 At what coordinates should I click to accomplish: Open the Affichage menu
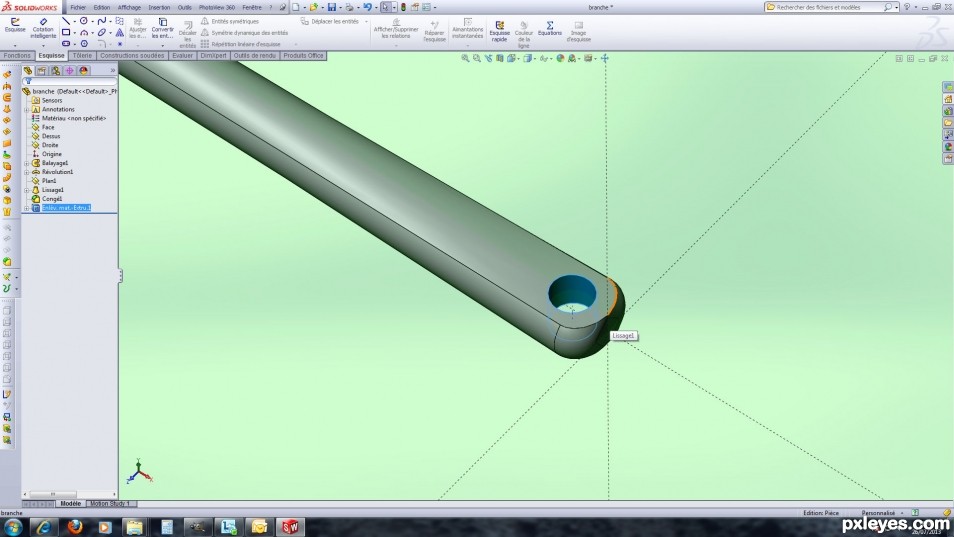coord(129,7)
